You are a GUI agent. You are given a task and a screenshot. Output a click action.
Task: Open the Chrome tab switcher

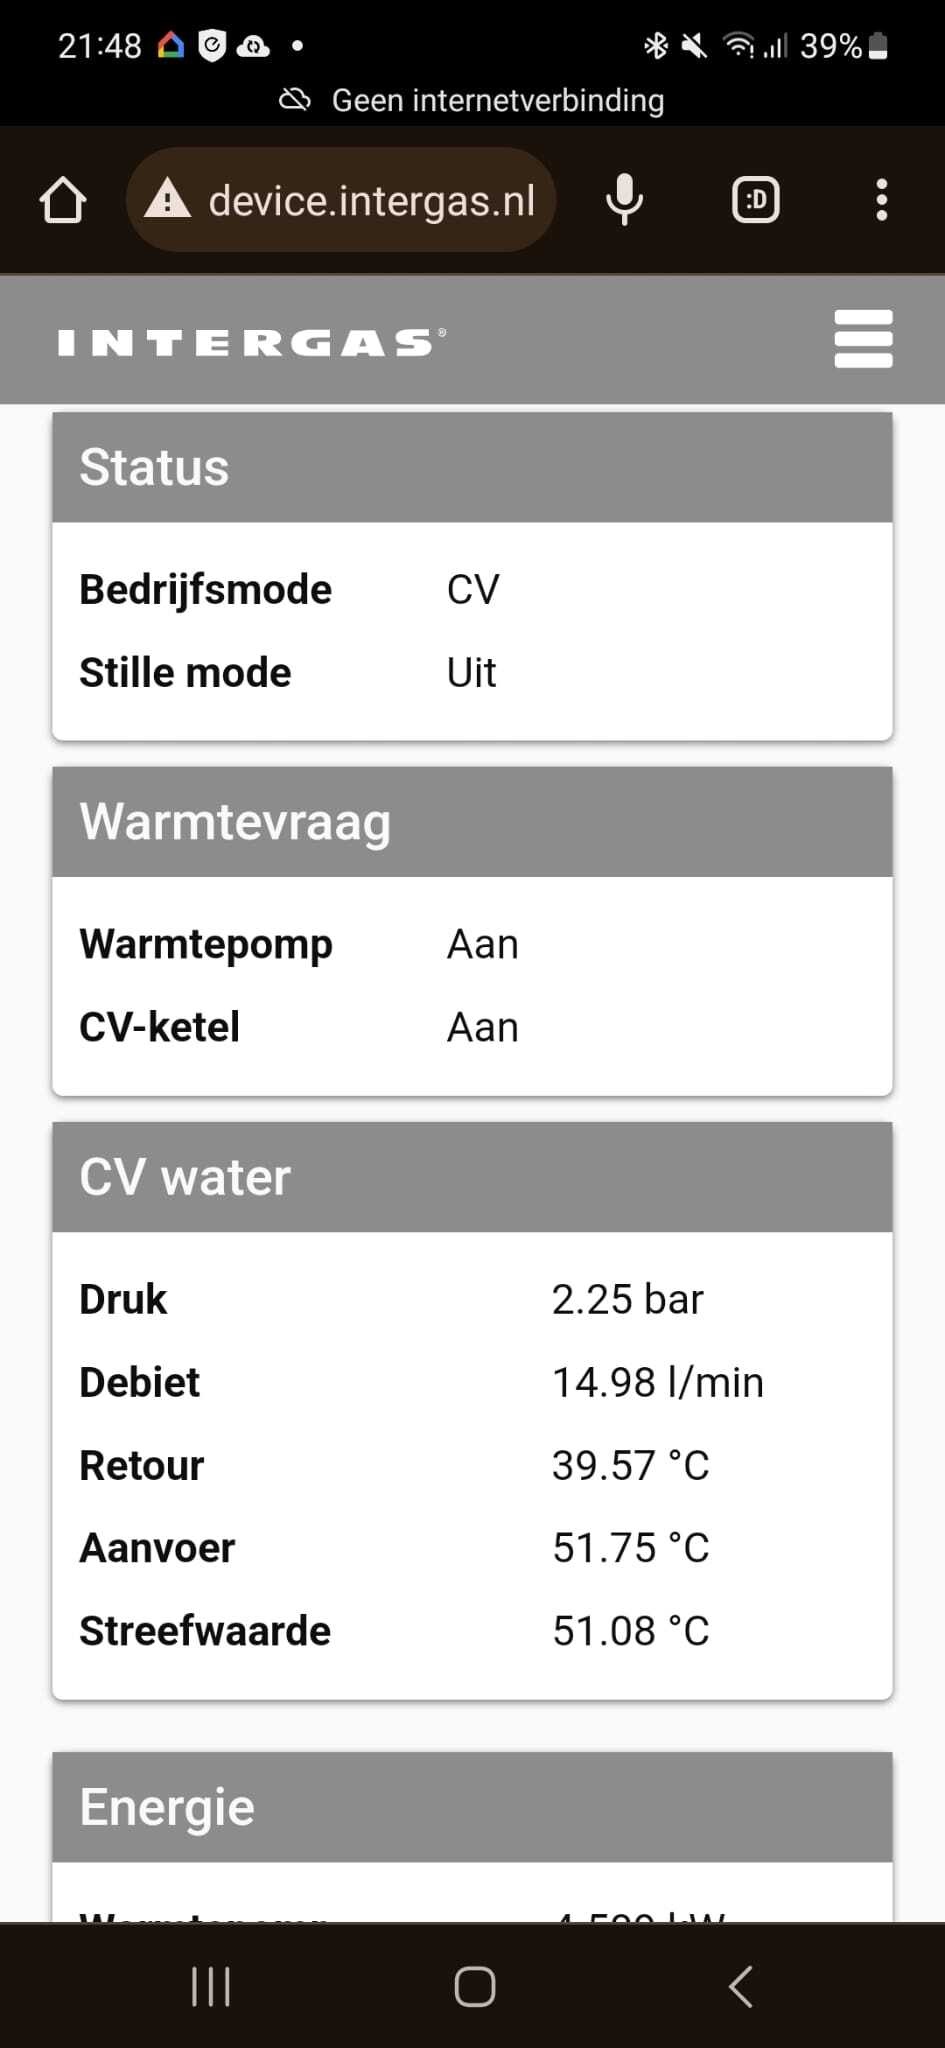[x=756, y=199]
